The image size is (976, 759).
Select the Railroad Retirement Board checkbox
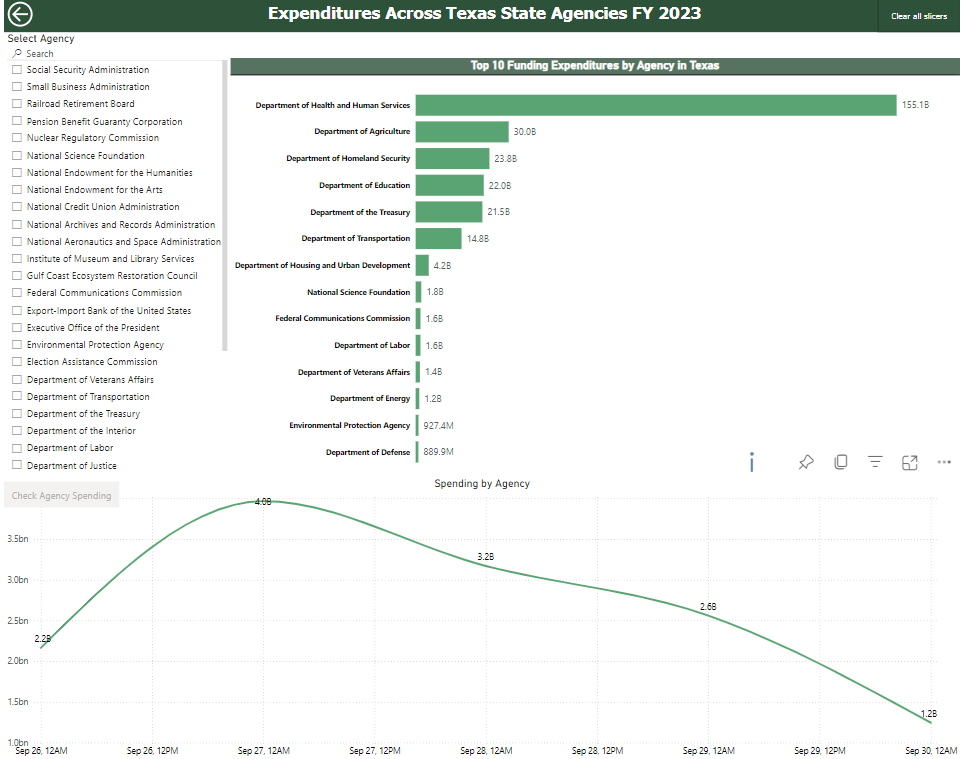(x=16, y=103)
